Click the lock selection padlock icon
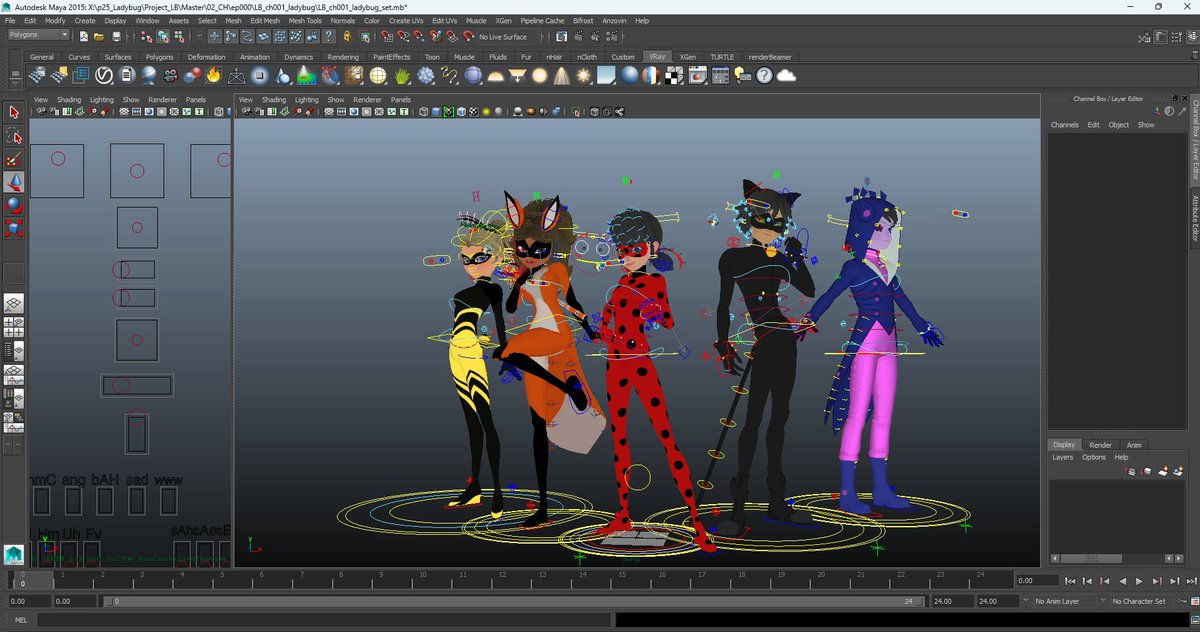The width and height of the screenshot is (1200, 632). point(347,35)
